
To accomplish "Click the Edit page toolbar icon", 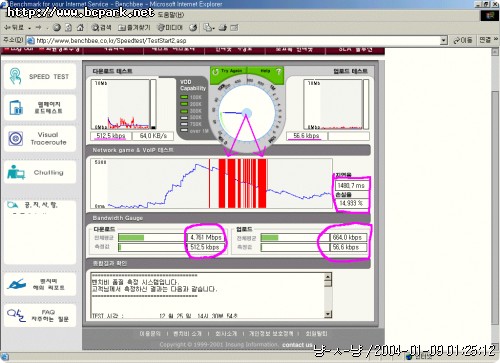I will [234, 28].
